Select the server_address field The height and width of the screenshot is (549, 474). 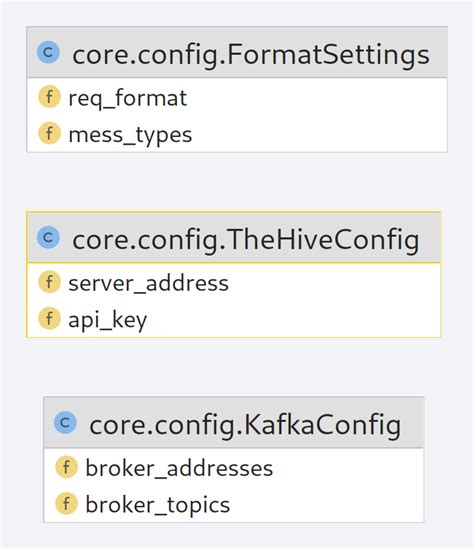pyautogui.click(x=234, y=282)
